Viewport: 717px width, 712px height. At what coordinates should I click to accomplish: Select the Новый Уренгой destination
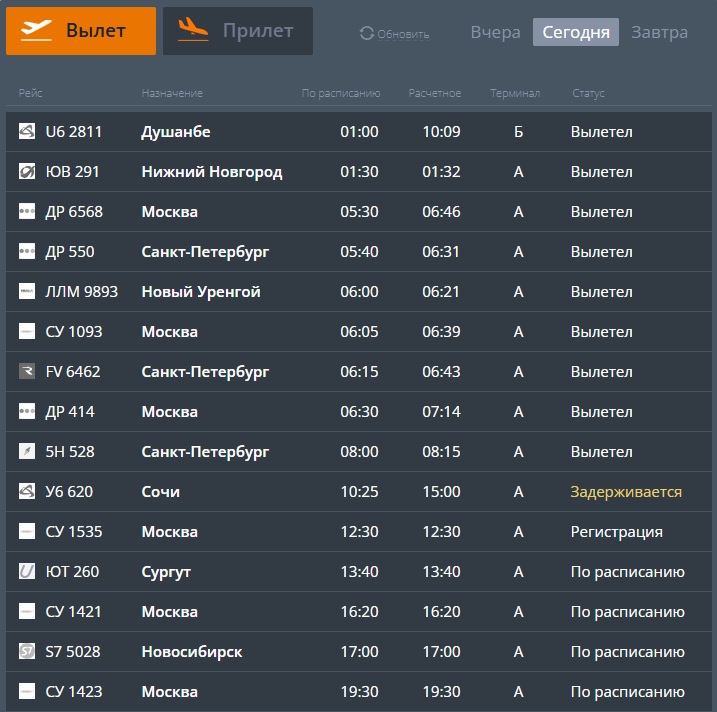201,292
